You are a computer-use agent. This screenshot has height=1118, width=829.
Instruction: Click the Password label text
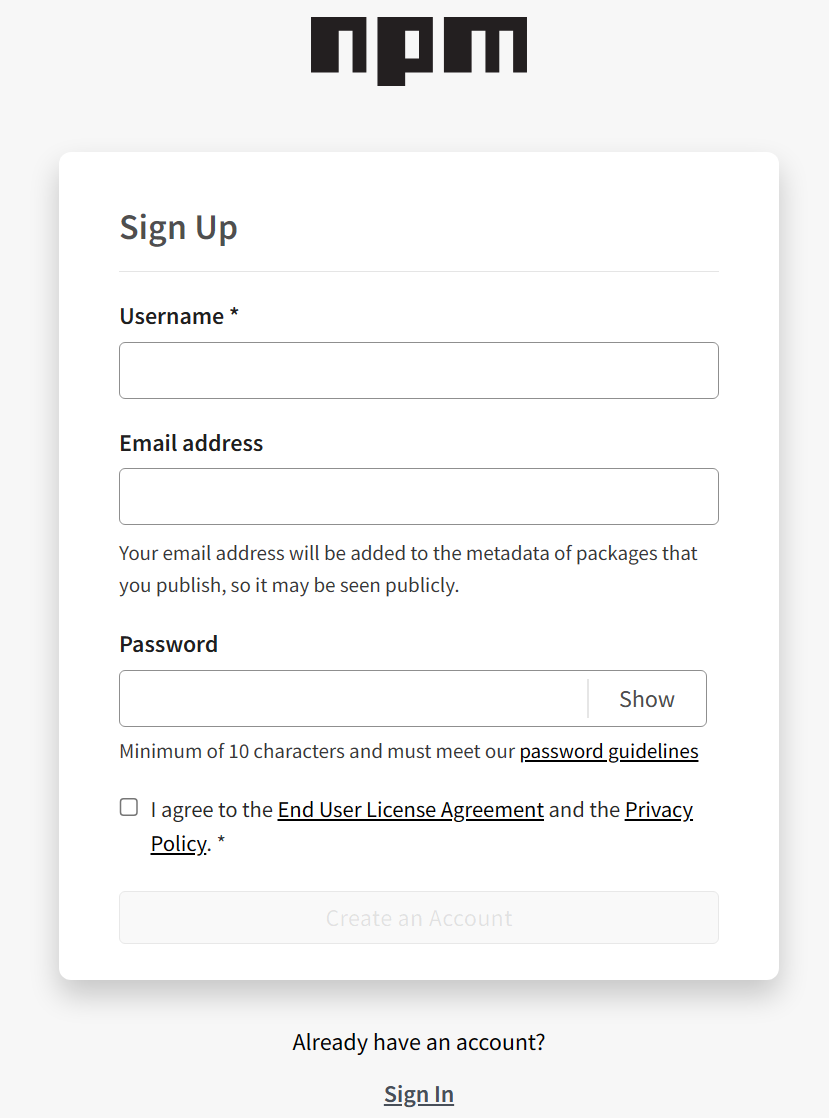tap(168, 644)
